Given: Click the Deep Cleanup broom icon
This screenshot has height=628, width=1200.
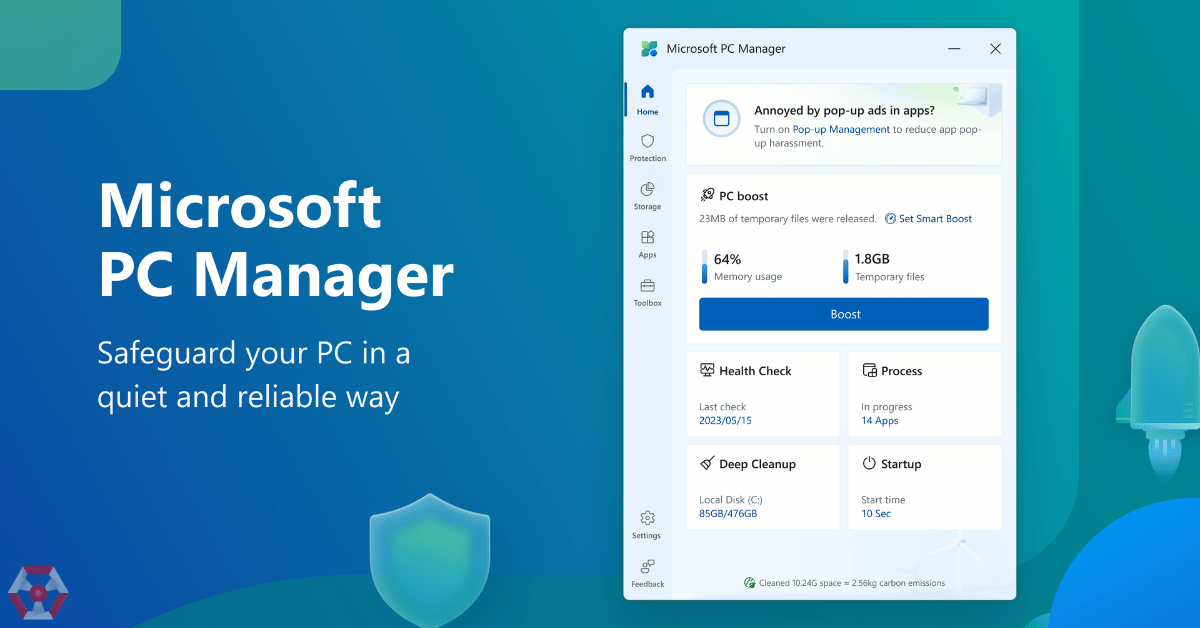Looking at the screenshot, I should [x=707, y=463].
